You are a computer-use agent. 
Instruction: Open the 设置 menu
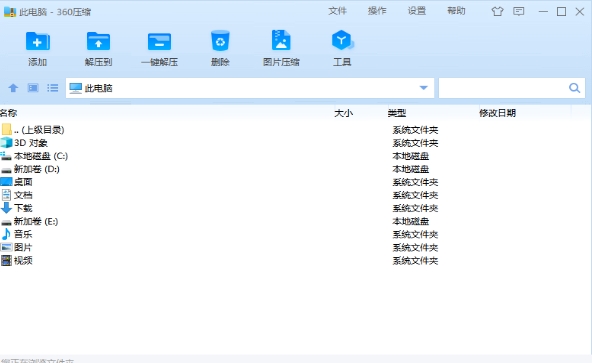click(x=416, y=11)
